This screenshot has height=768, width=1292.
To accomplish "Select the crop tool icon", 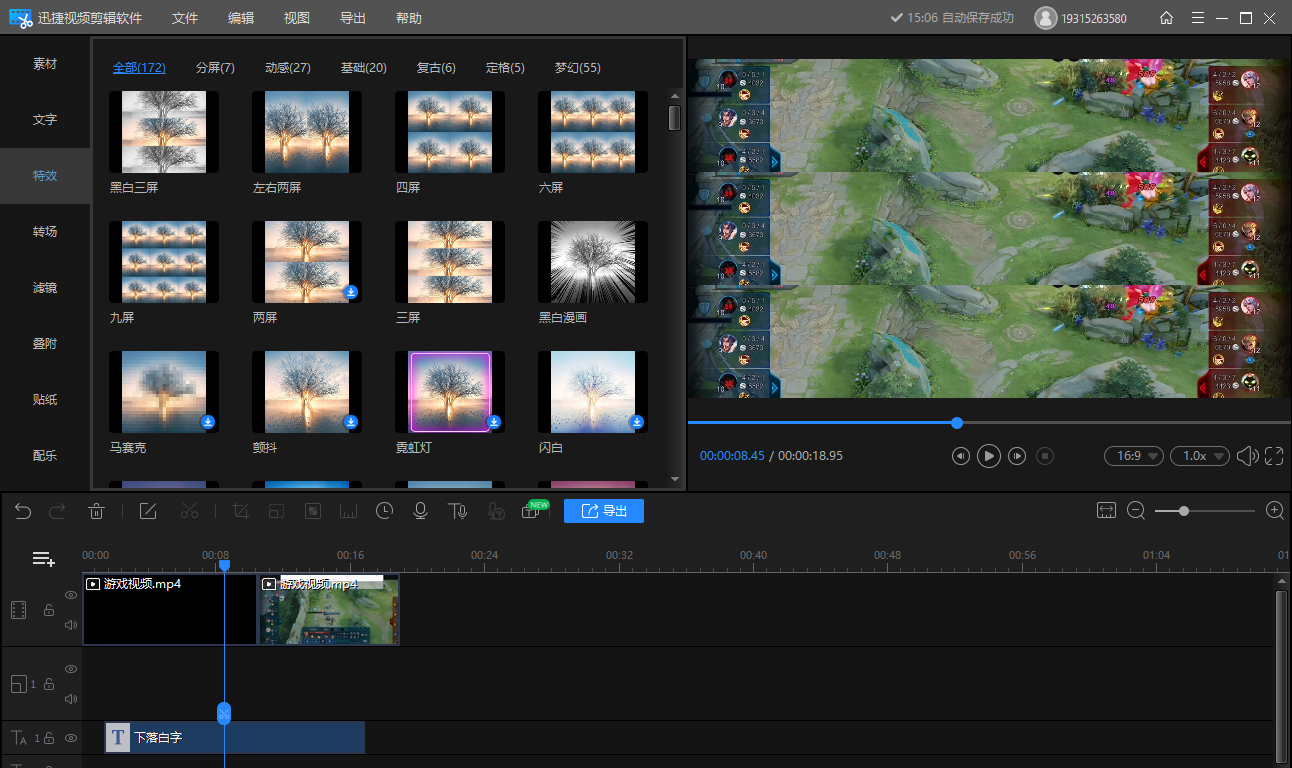I will point(241,511).
